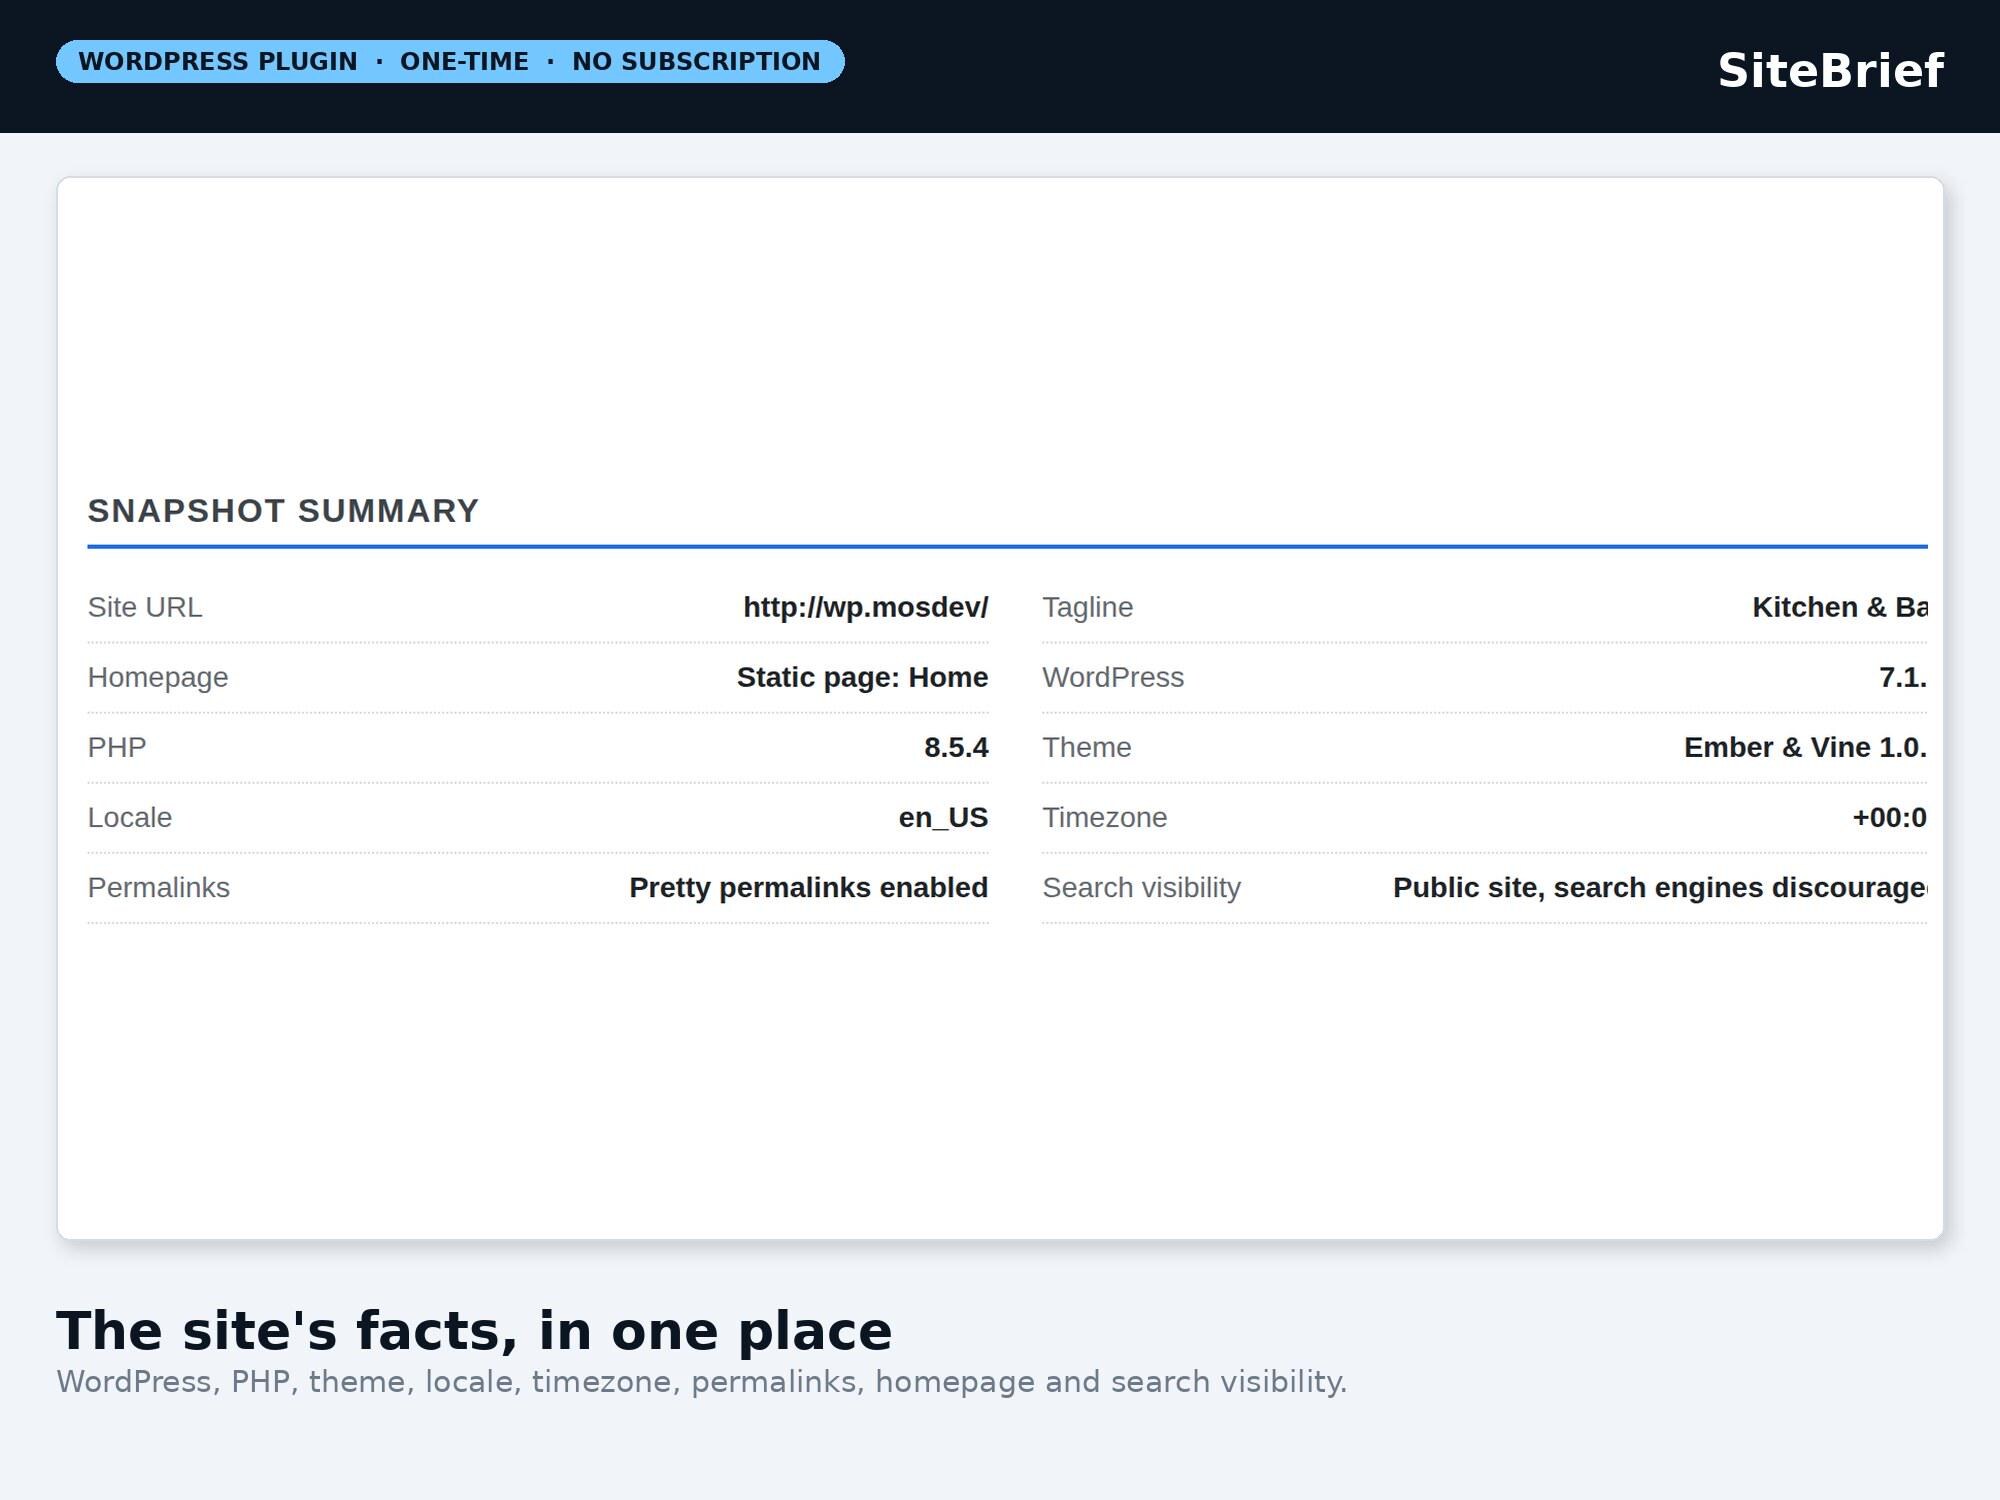
Task: Select the 7.1. WordPress version value
Action: pos(1903,677)
